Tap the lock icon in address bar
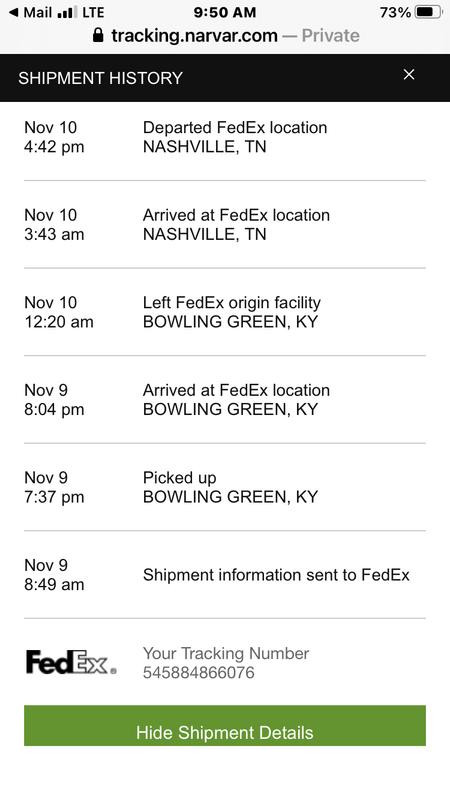This screenshot has height=800, width=450. tap(98, 35)
